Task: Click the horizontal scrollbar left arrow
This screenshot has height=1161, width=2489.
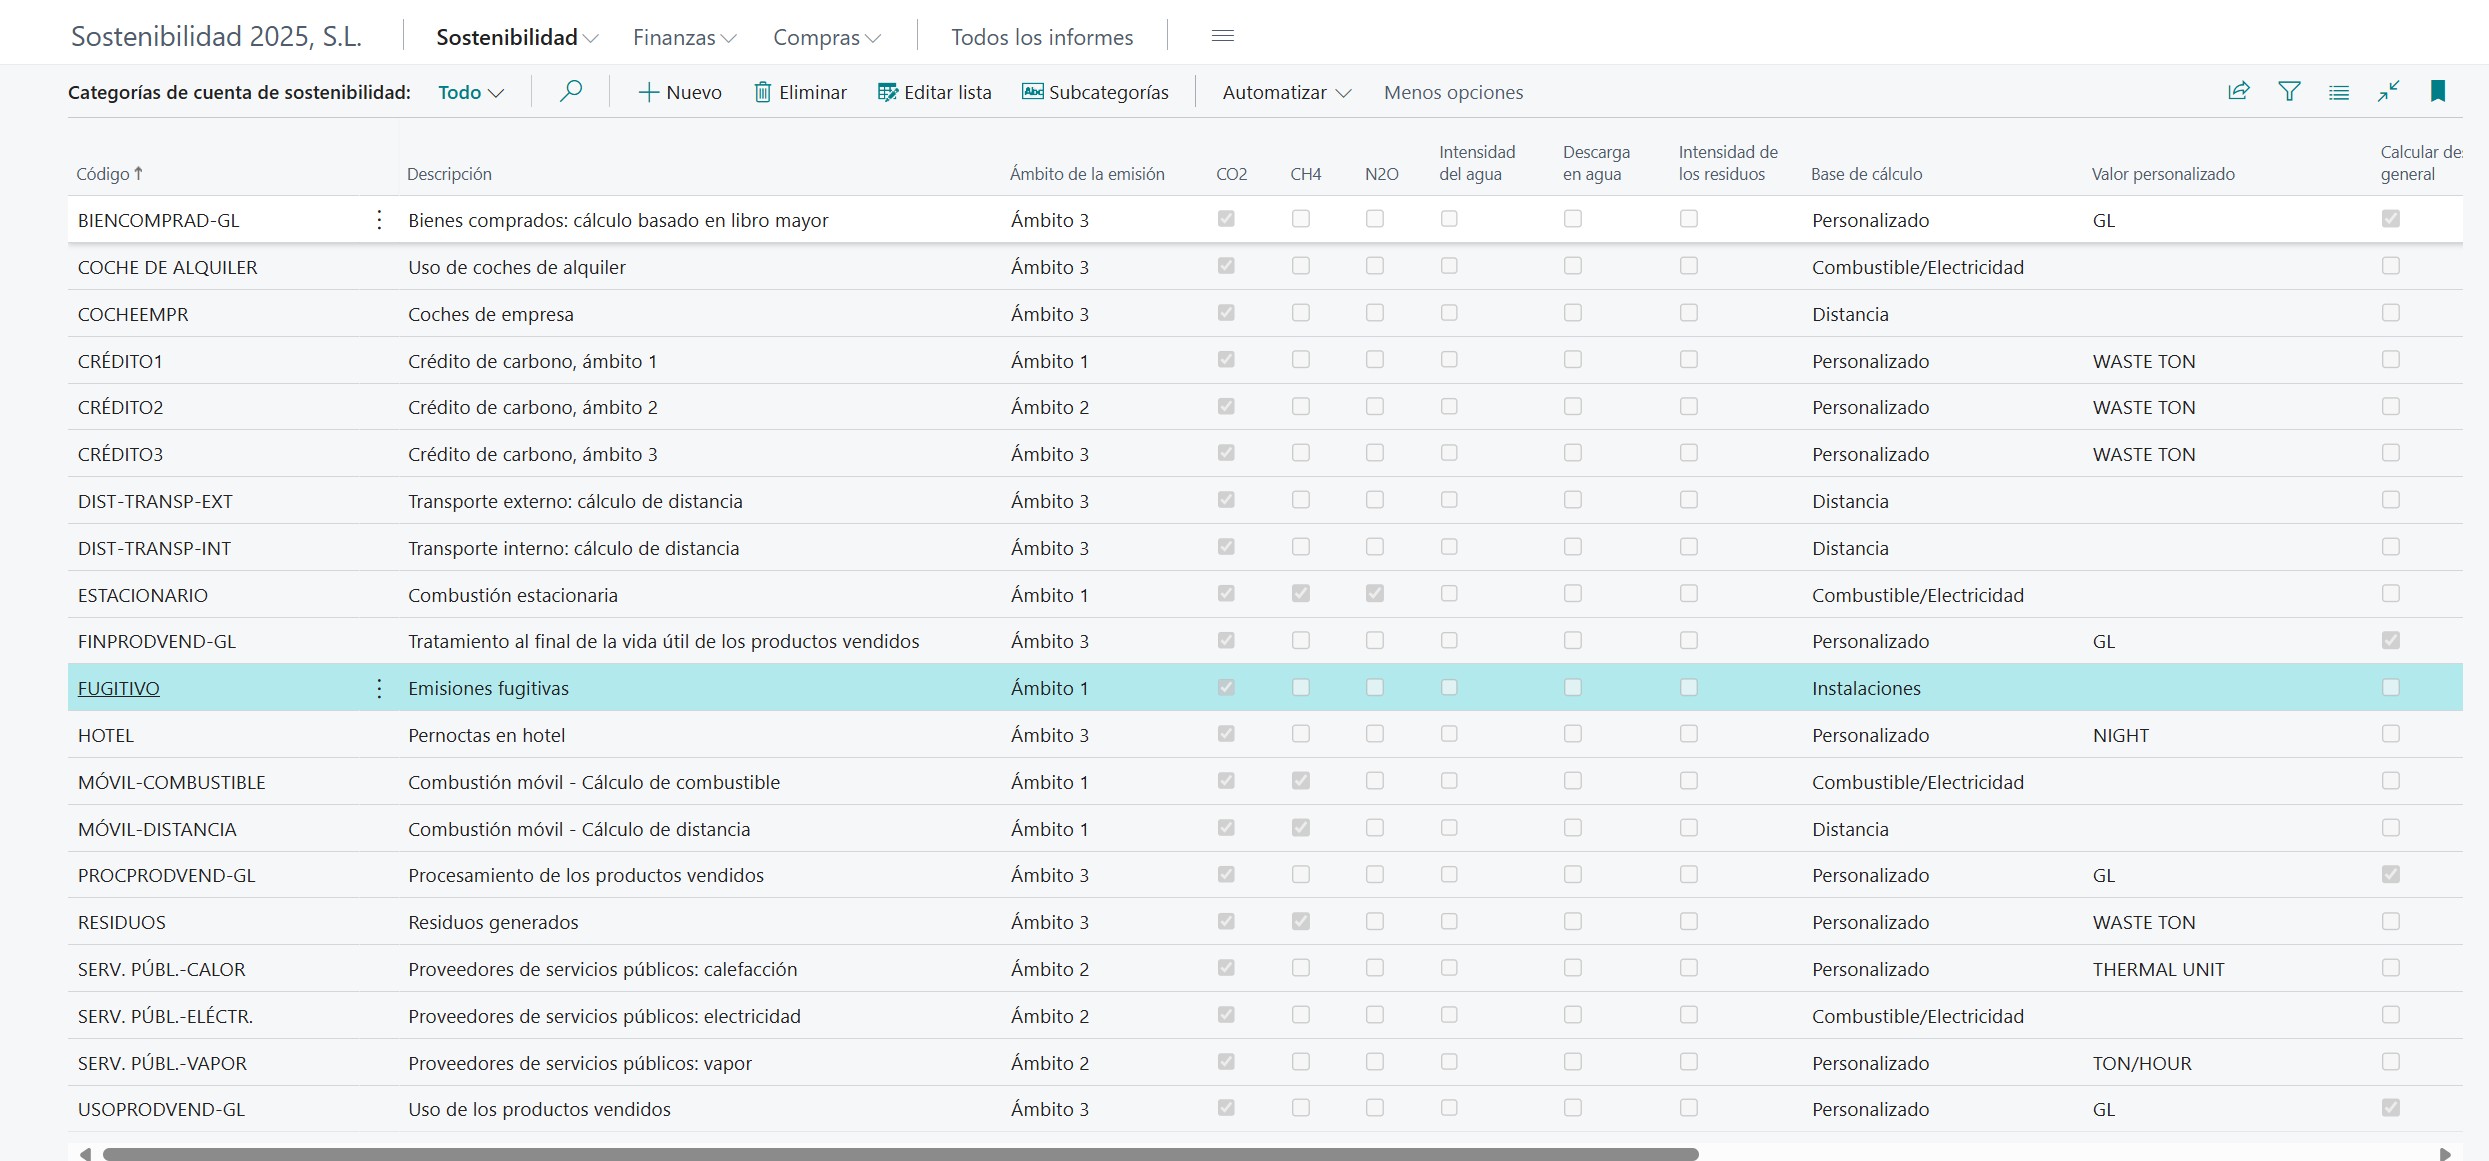Action: pos(85,1154)
